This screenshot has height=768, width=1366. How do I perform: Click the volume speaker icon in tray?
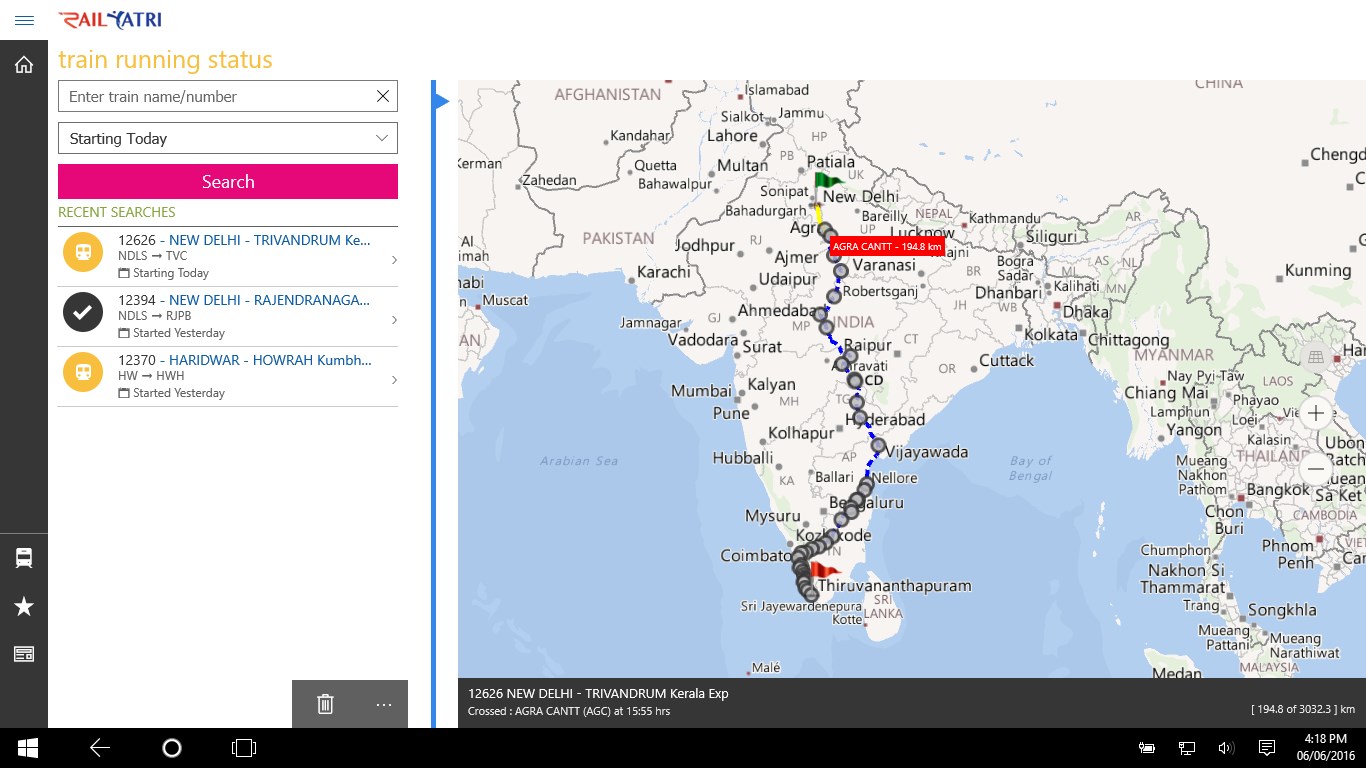point(1226,748)
